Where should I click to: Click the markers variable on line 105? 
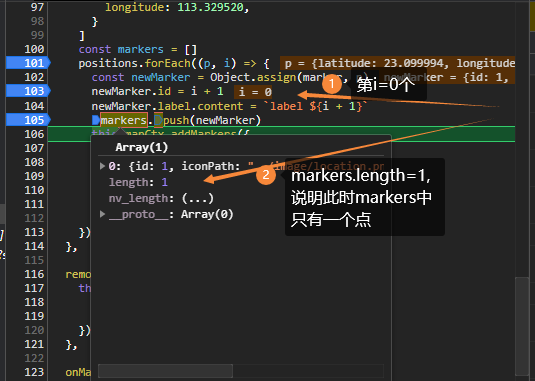click(x=124, y=120)
